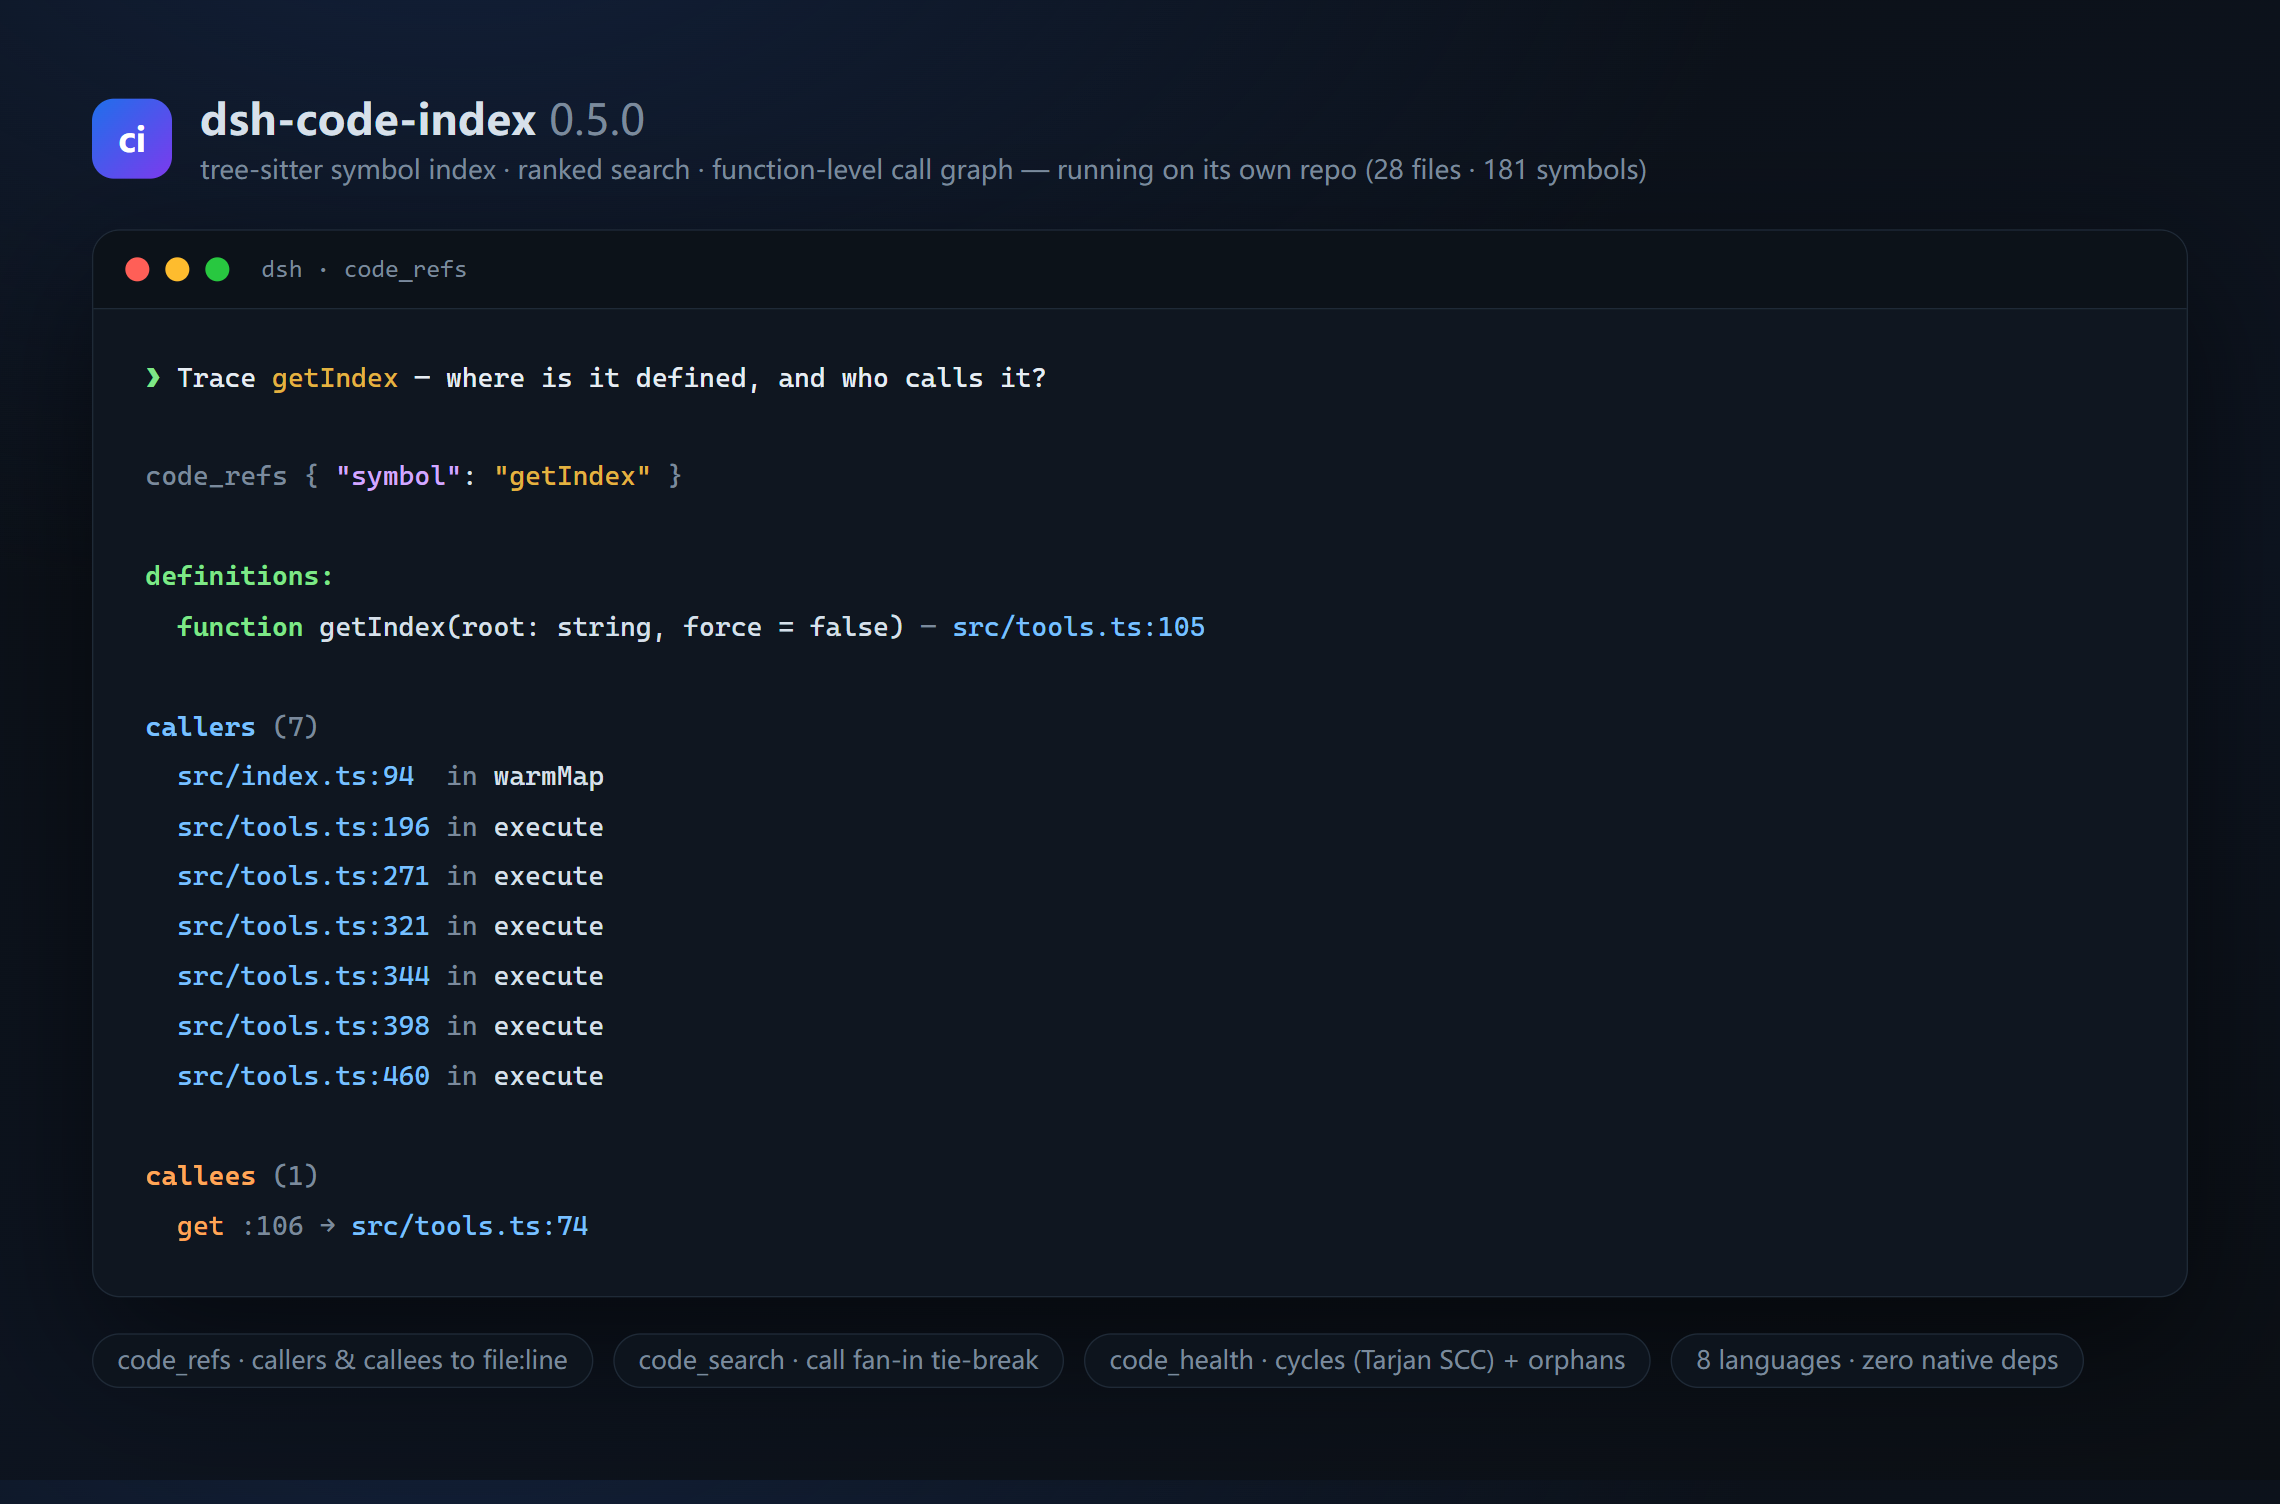Click the callee arrow before src/tools.ts:74
The height and width of the screenshot is (1504, 2280).
(x=328, y=1226)
